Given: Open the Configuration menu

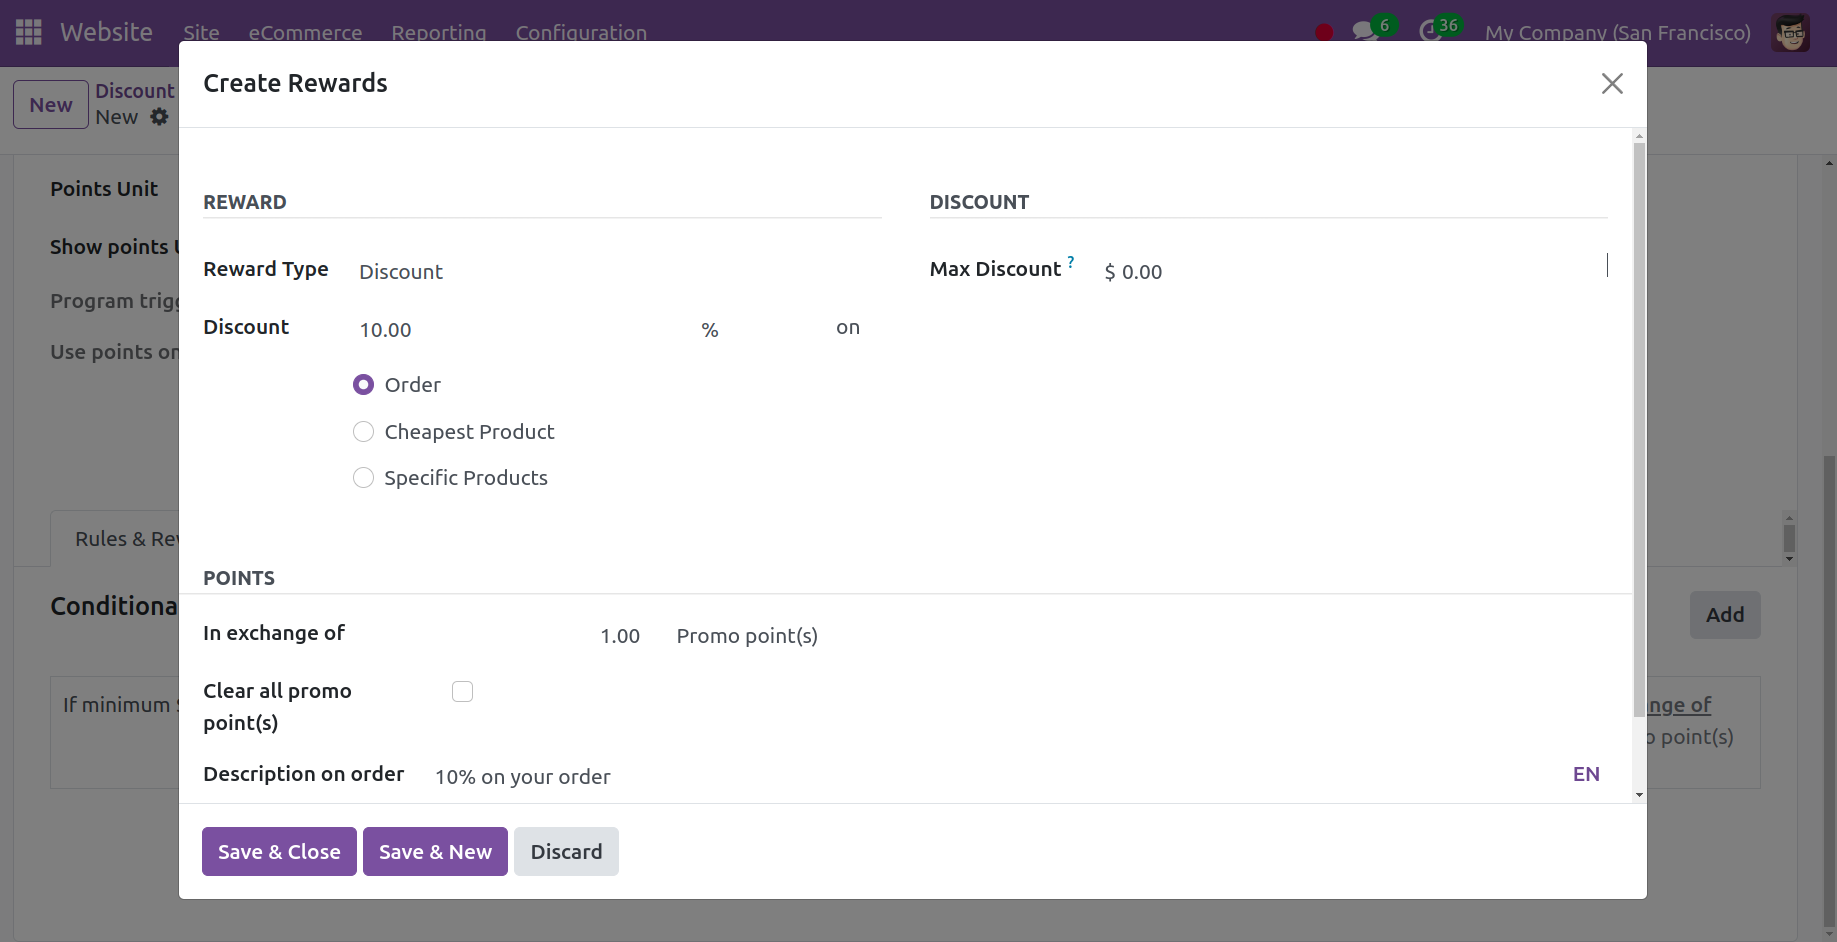Looking at the screenshot, I should [580, 32].
